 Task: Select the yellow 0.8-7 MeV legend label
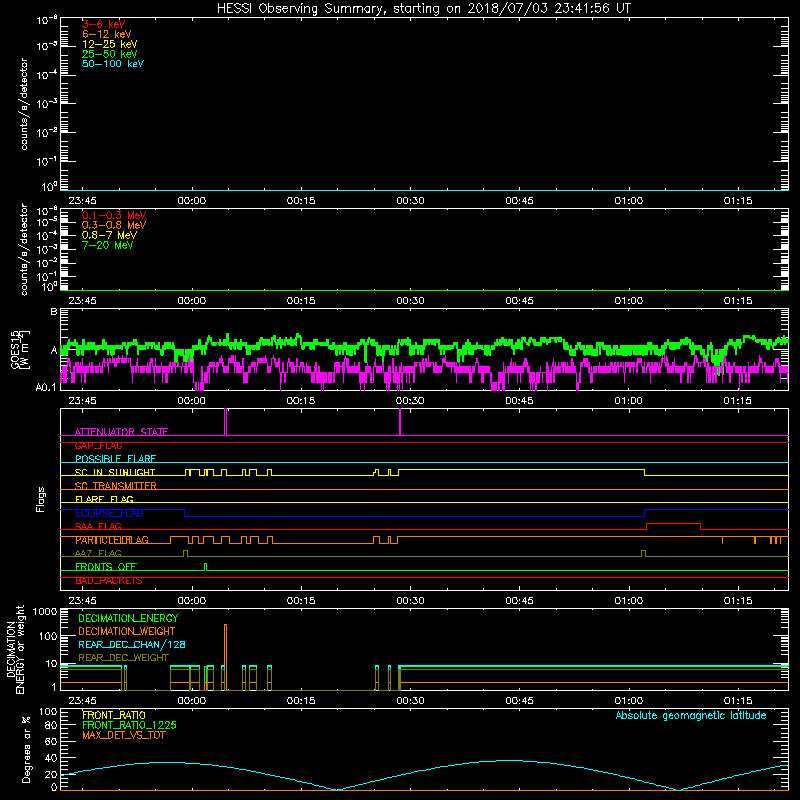[109, 235]
